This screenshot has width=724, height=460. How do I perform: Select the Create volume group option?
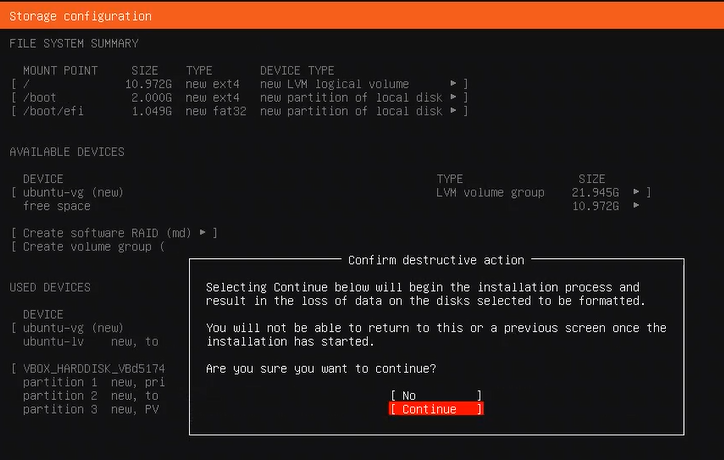point(90,247)
